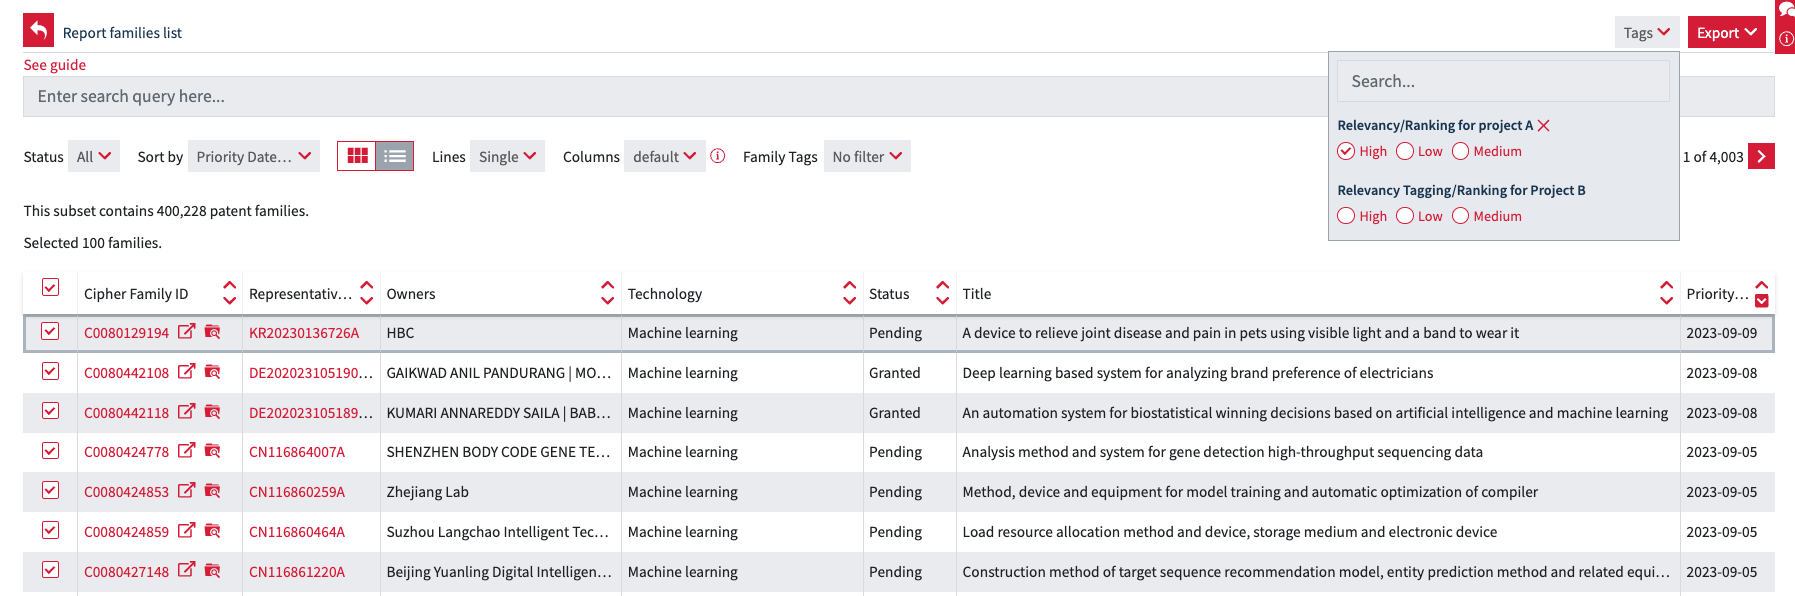
Task: Sort descending by Priority column indicator
Action: pos(1762,301)
